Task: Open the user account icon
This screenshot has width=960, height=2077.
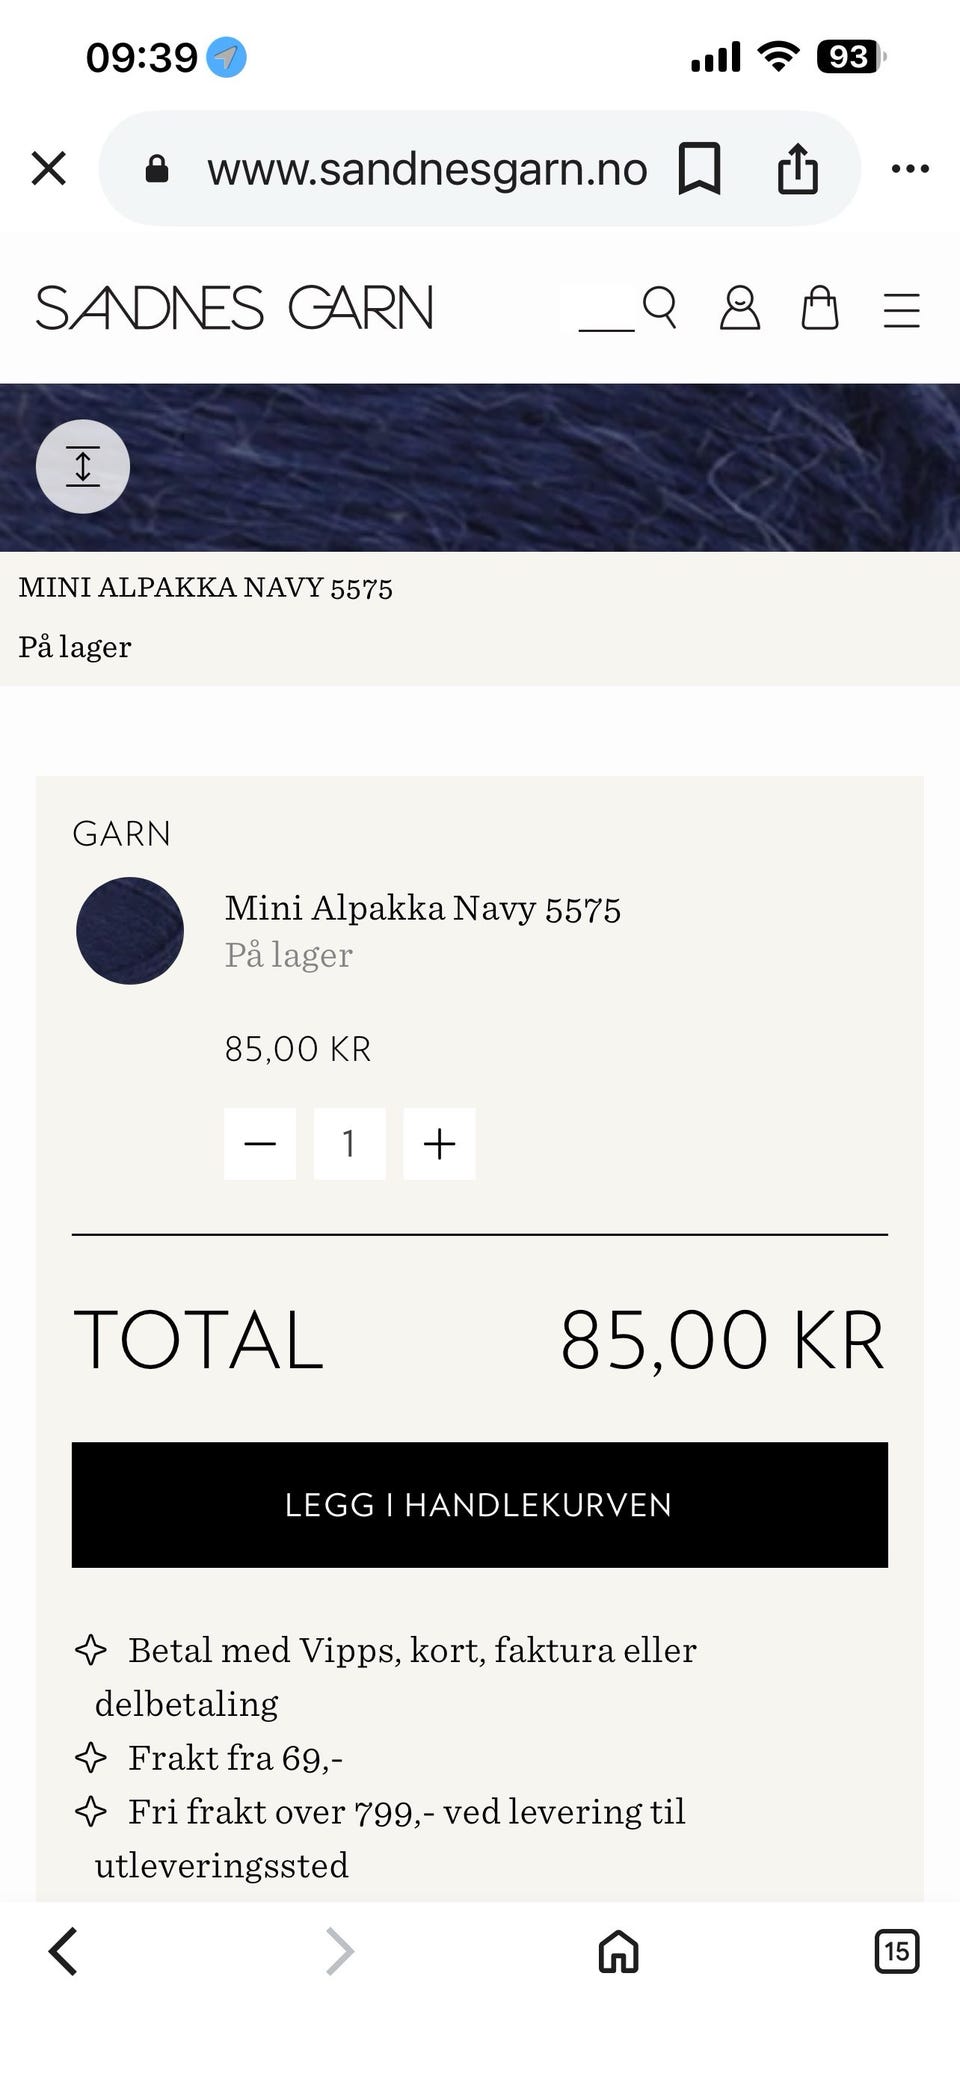Action: [740, 308]
